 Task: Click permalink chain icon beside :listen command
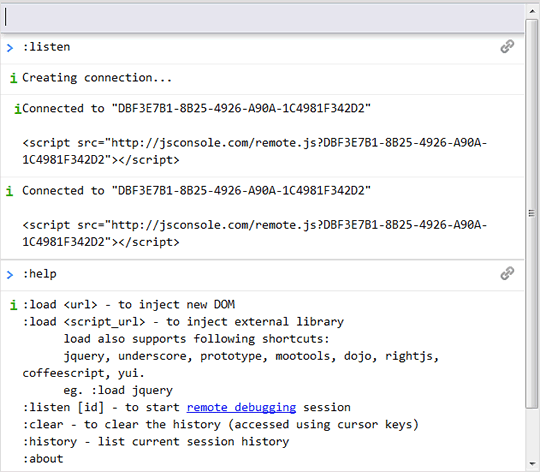point(507,46)
